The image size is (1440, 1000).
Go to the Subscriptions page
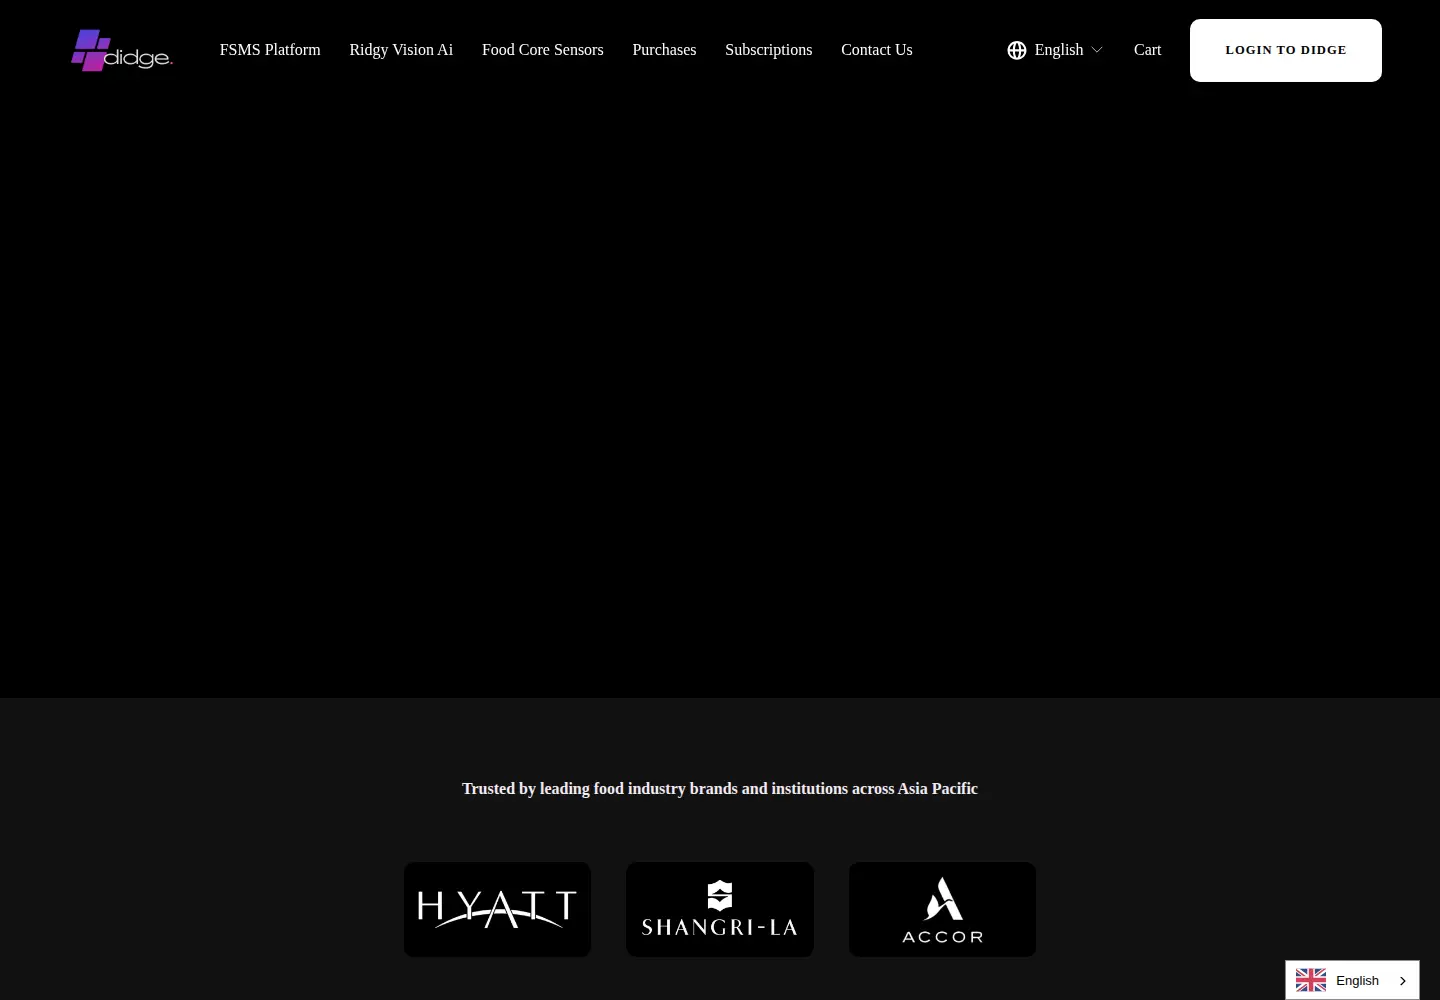[768, 50]
